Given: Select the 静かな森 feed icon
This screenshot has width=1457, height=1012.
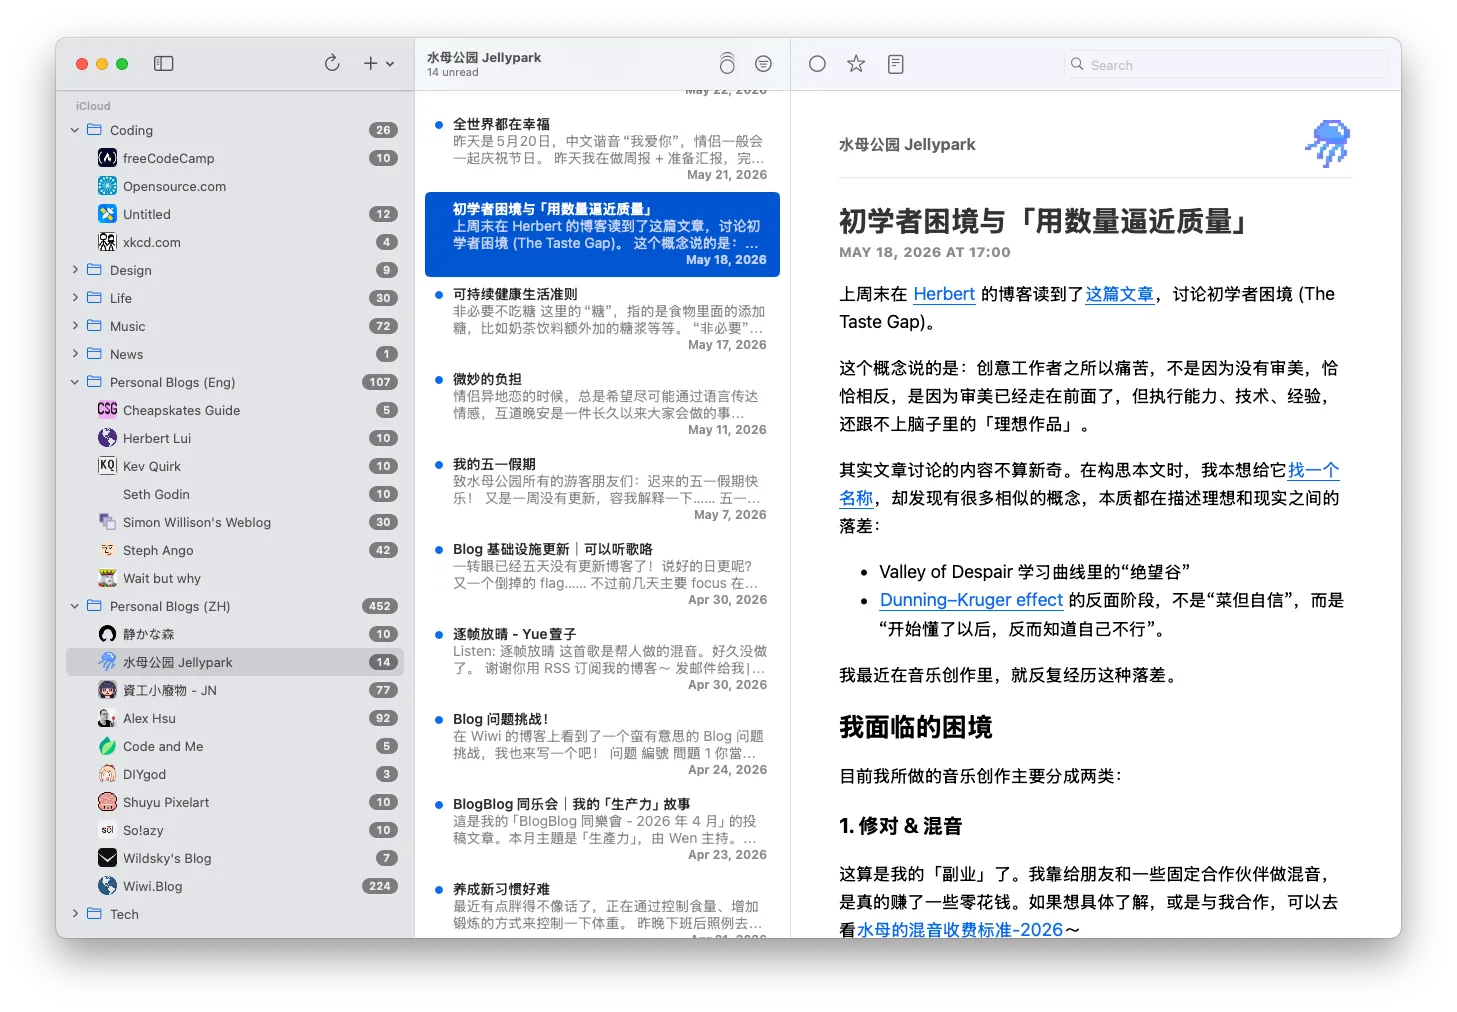Looking at the screenshot, I should [x=107, y=634].
